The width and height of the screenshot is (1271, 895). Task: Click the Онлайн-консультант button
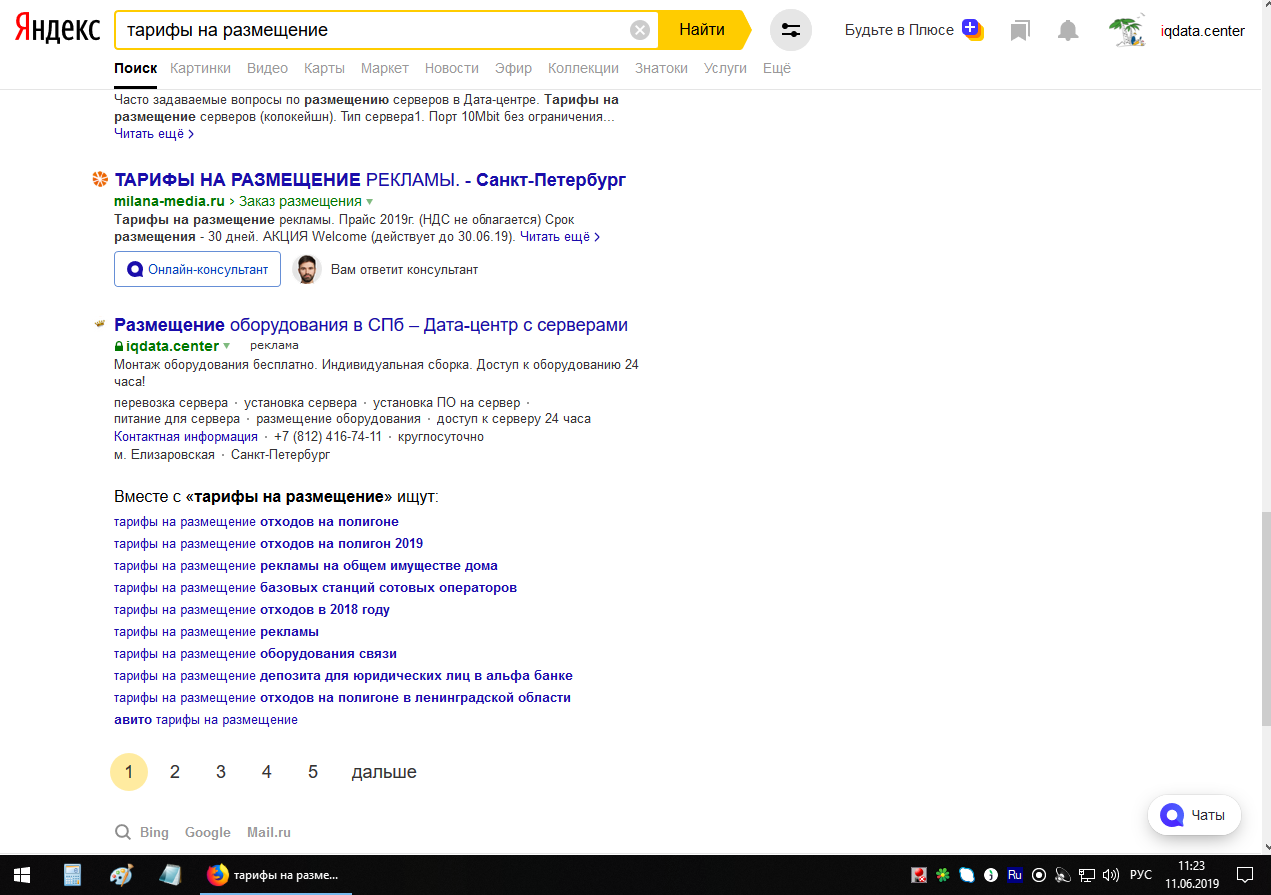[x=198, y=270]
